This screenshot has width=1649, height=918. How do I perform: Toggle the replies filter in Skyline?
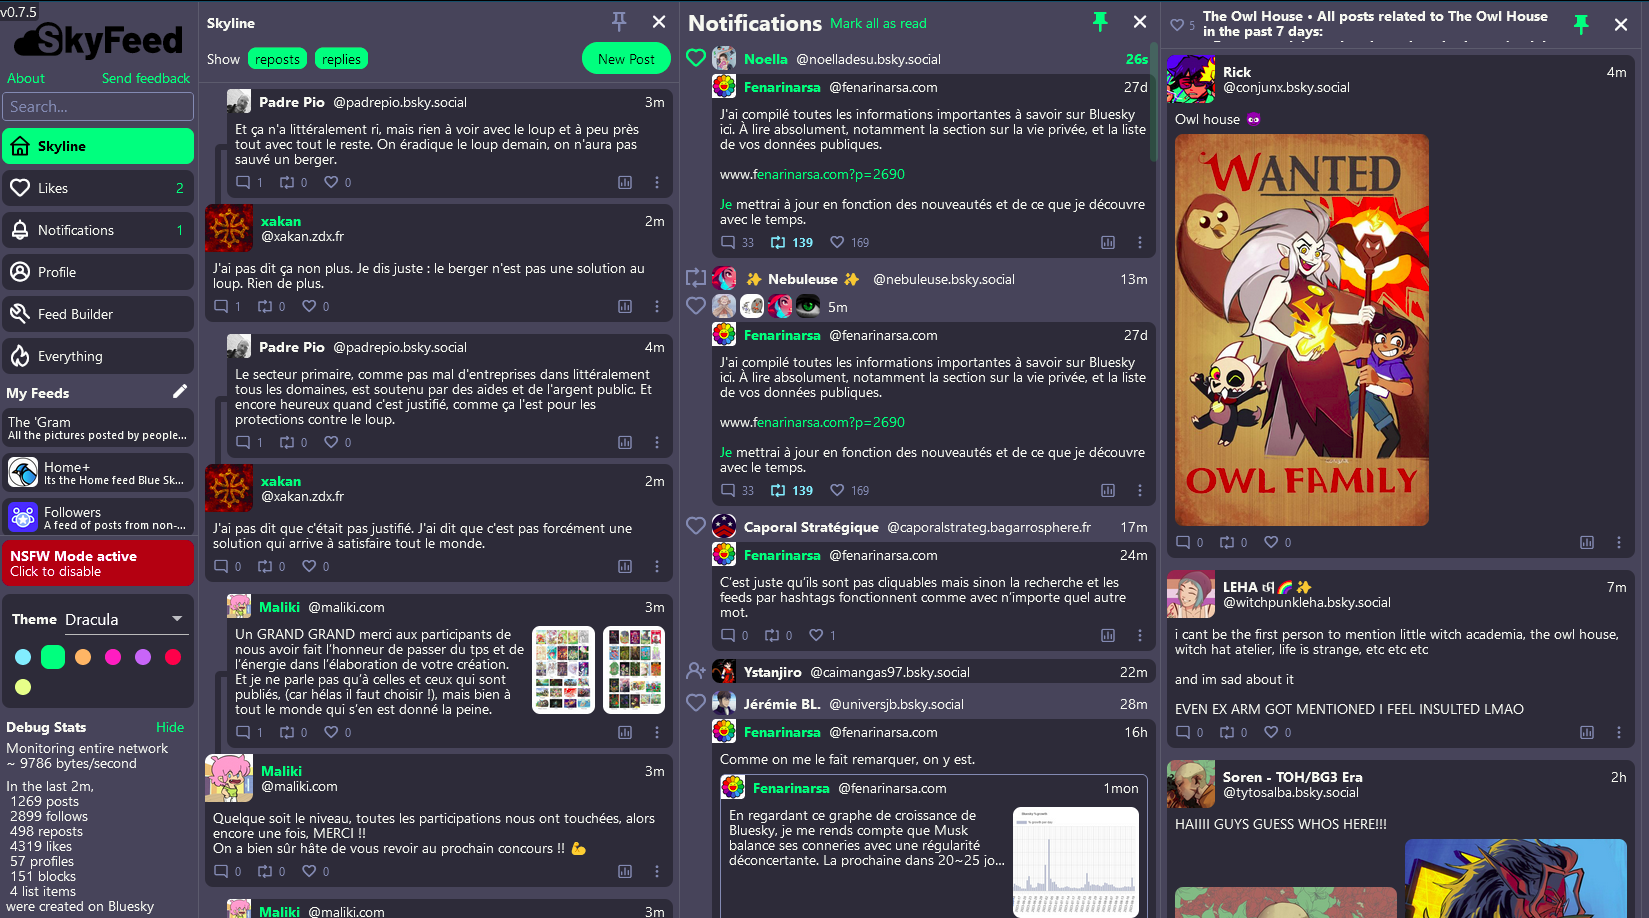341,59
